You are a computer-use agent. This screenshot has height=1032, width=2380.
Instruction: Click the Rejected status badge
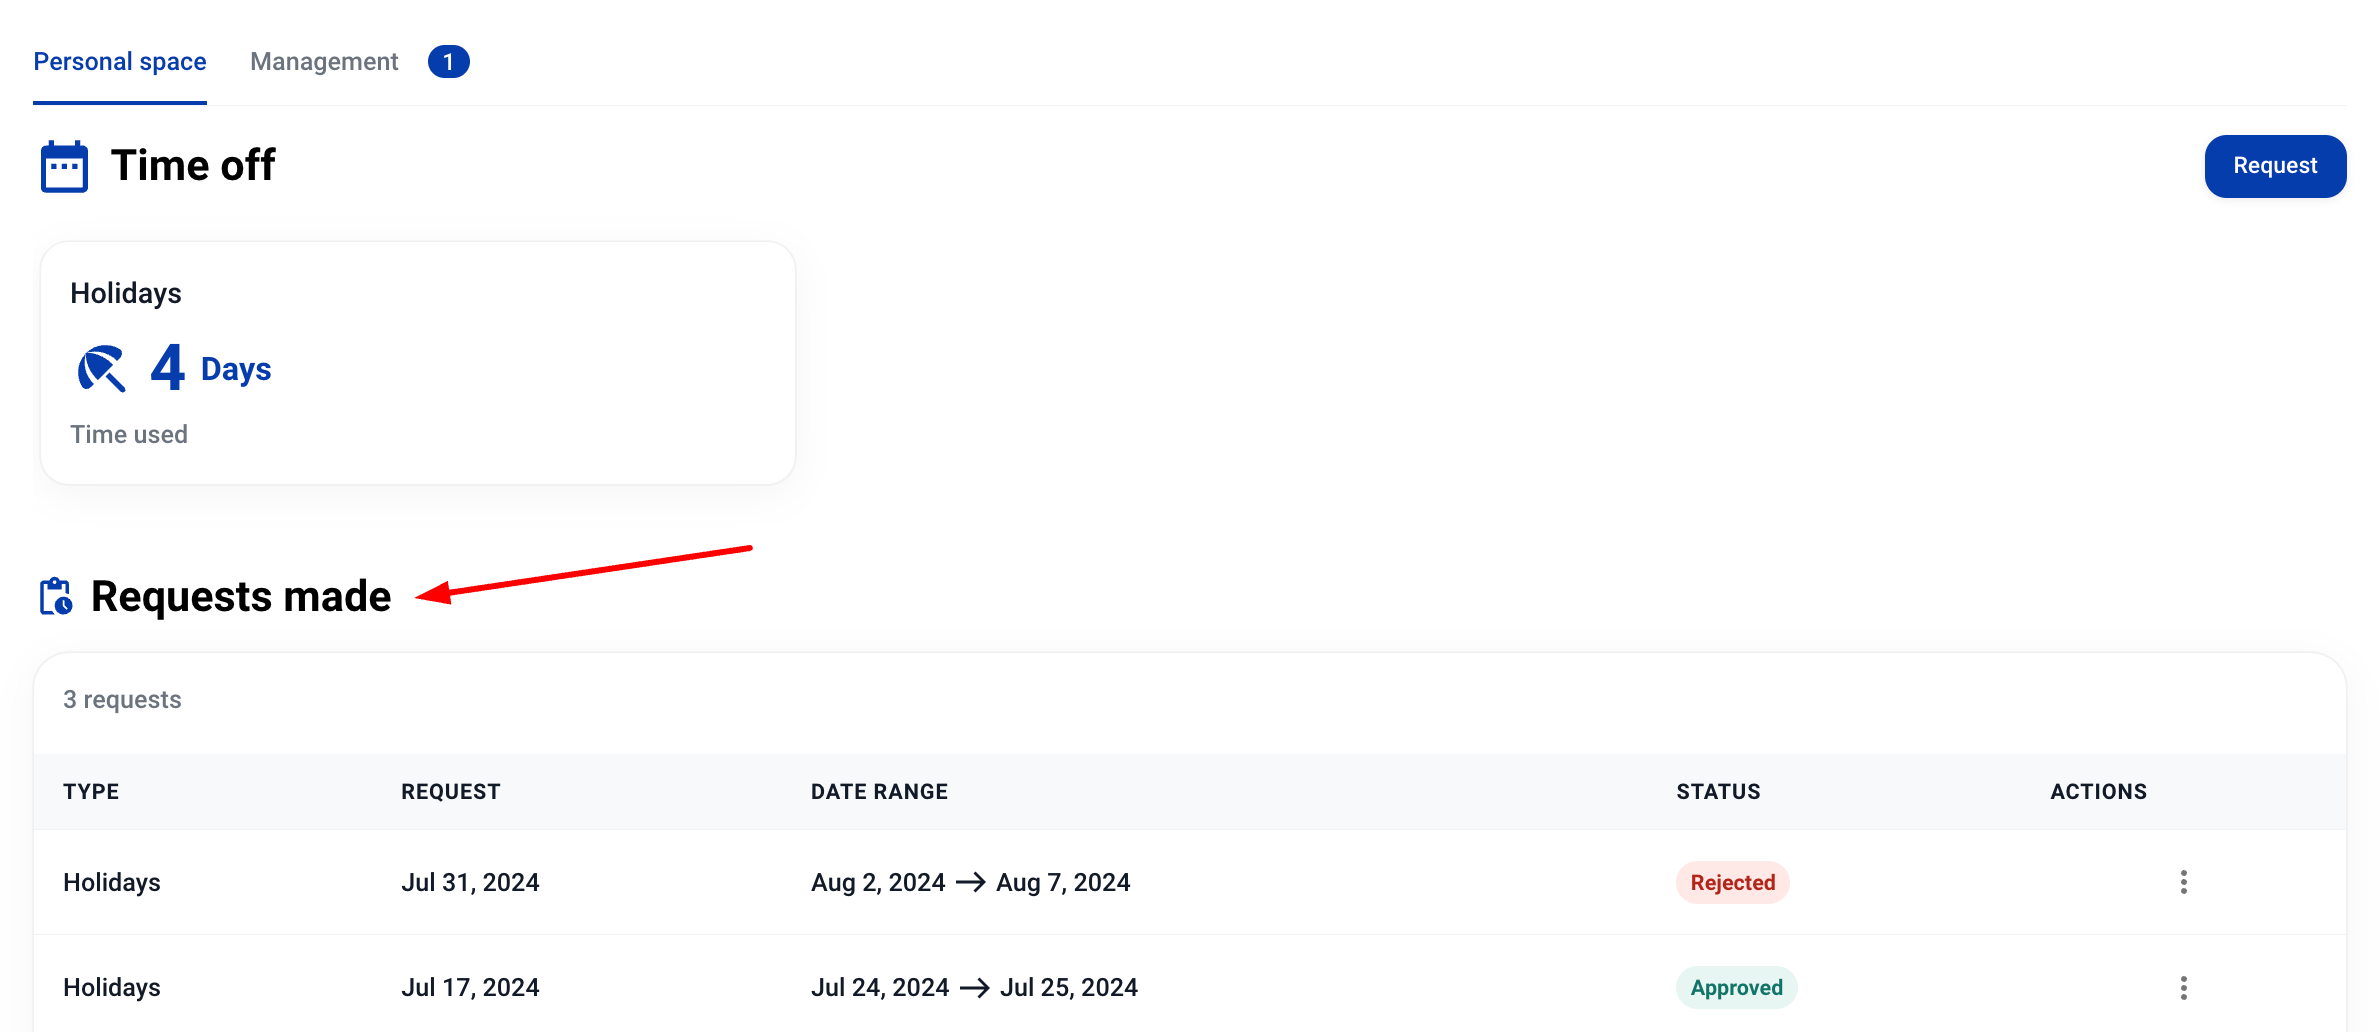coord(1732,883)
